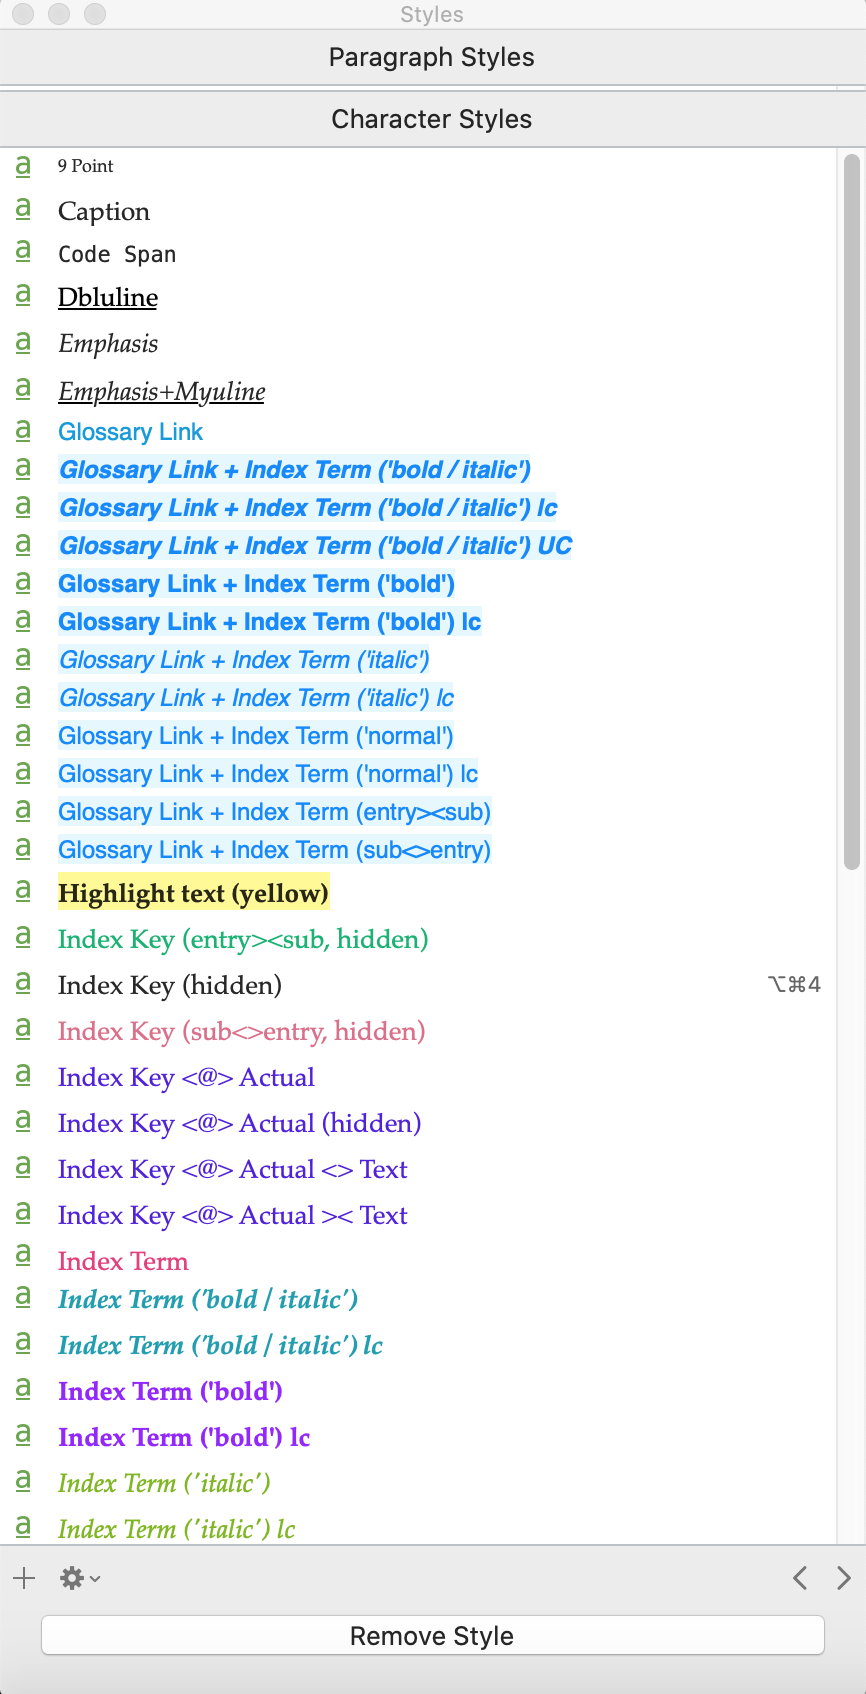Open the gear actions menu
This screenshot has height=1694, width=866.
tap(80, 1578)
